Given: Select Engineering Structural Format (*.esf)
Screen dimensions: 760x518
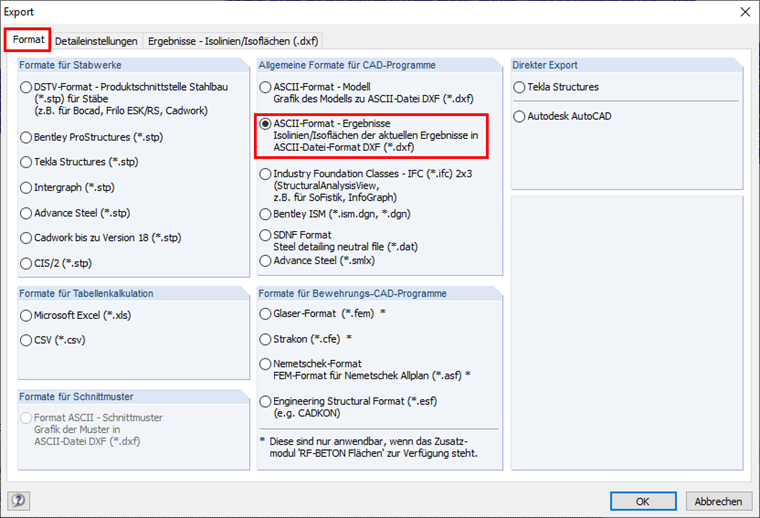Looking at the screenshot, I should (x=266, y=400).
